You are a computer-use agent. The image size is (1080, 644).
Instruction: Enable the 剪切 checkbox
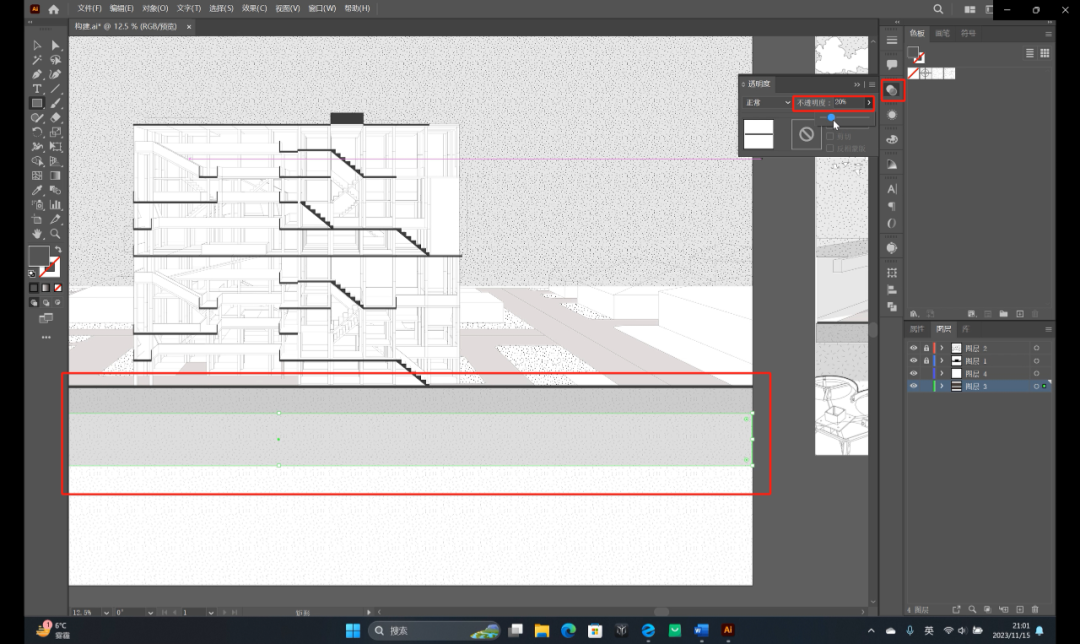pyautogui.click(x=830, y=136)
